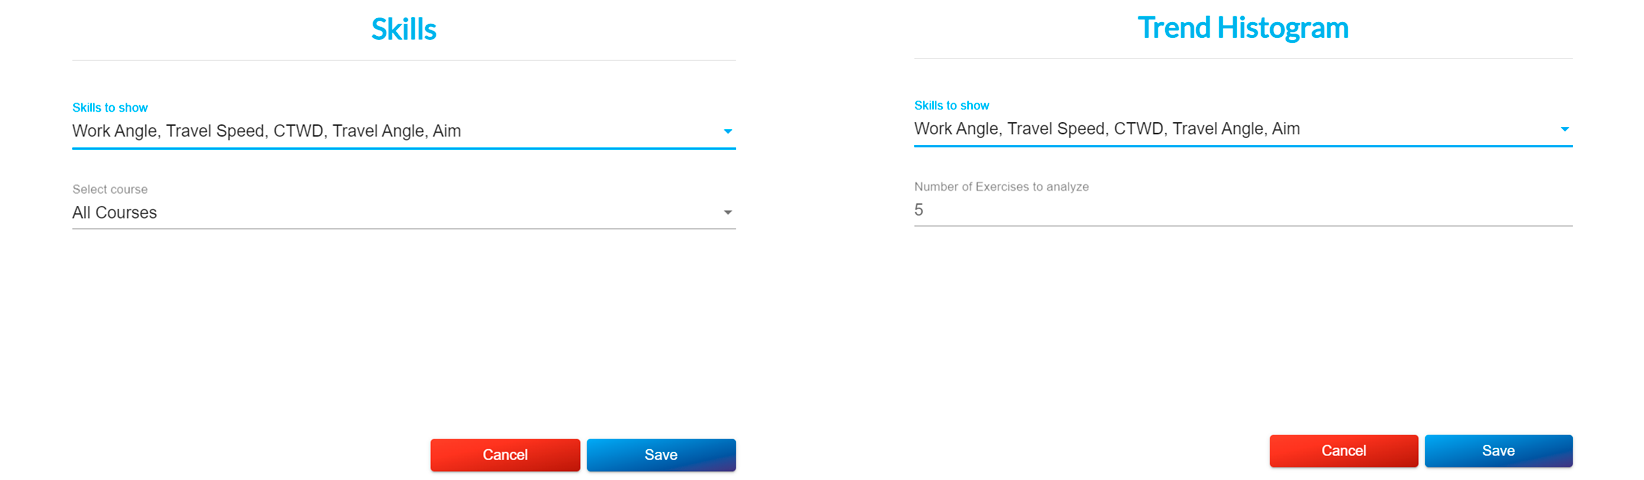Click the Skills panel heading
The width and height of the screenshot is (1644, 480).
404,29
